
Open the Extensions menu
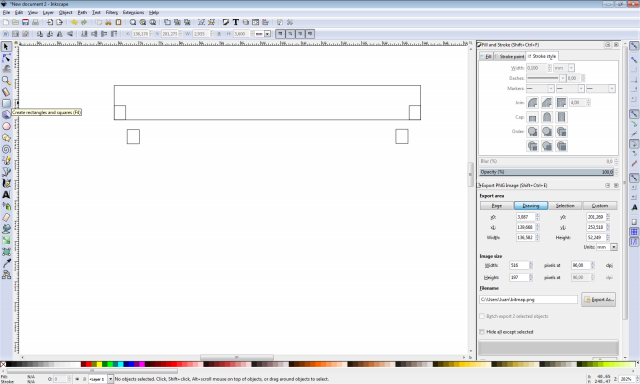tap(133, 13)
